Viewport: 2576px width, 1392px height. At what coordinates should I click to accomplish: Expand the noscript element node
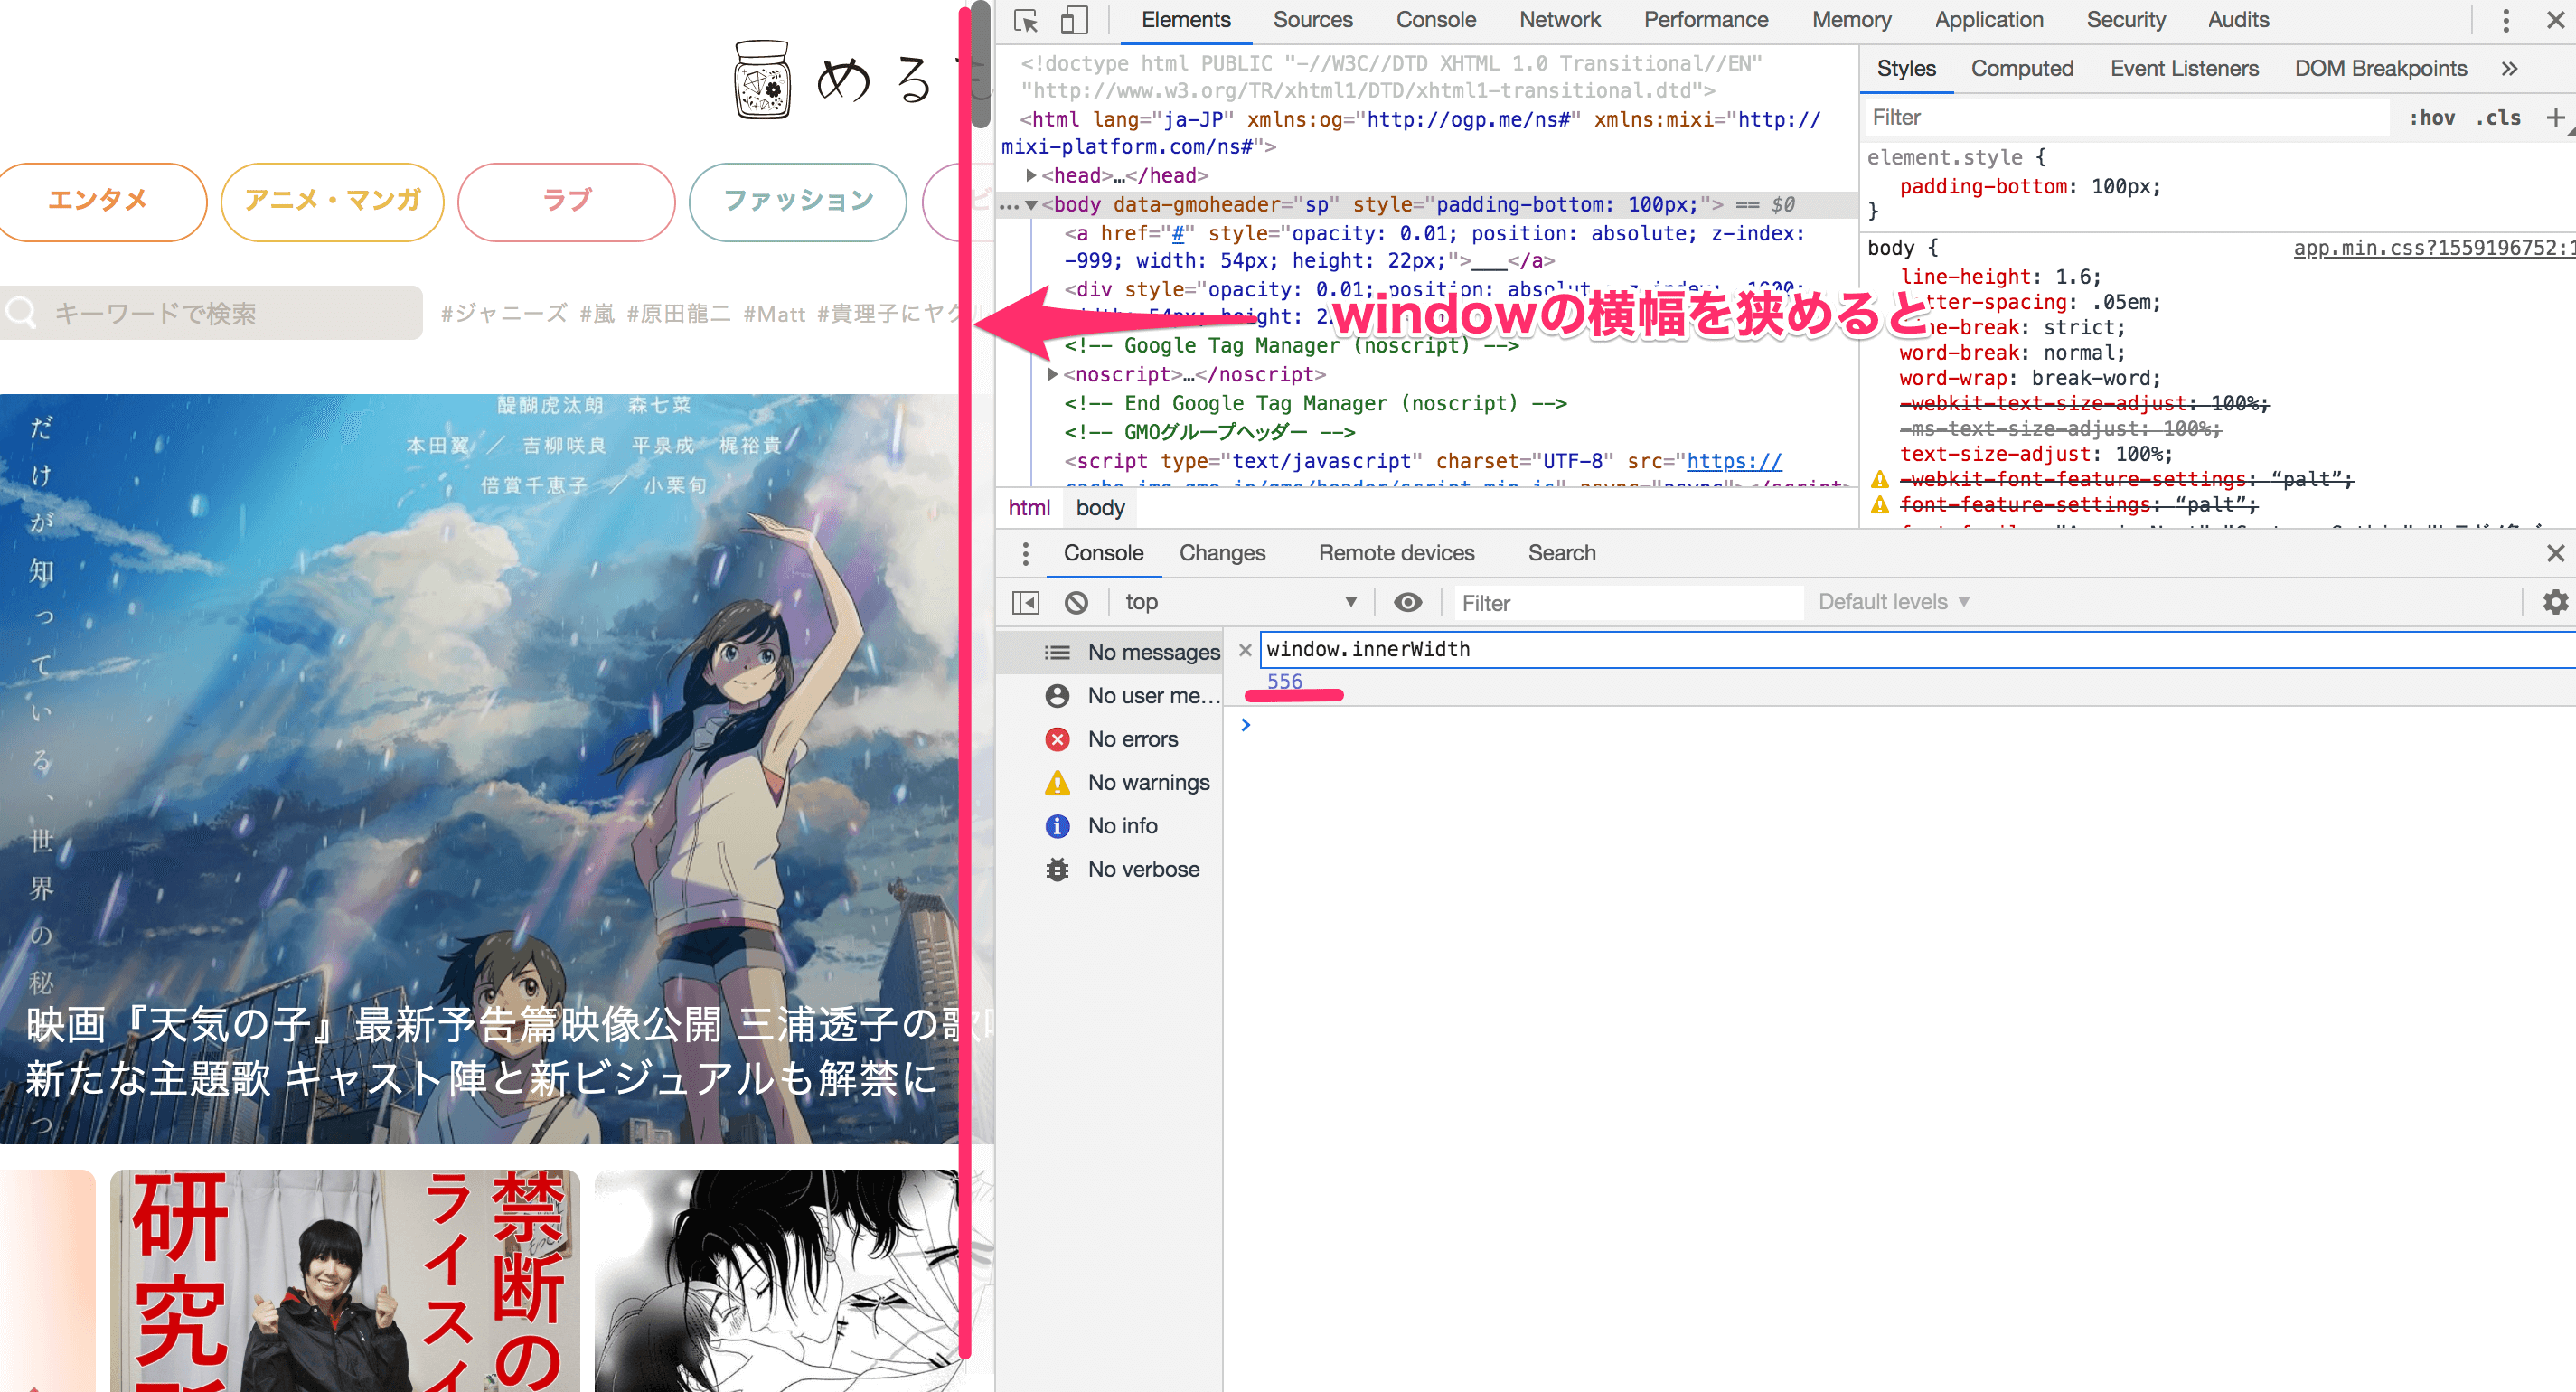click(x=1052, y=375)
